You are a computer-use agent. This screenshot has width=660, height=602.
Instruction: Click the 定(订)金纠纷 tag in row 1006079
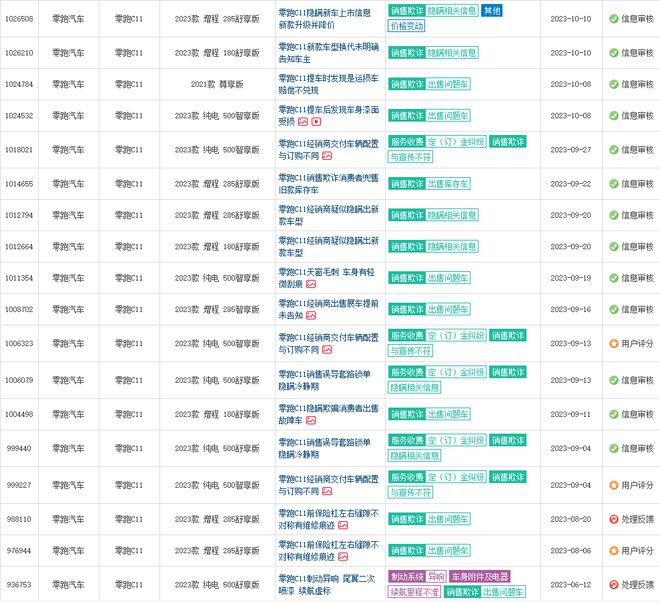456,372
